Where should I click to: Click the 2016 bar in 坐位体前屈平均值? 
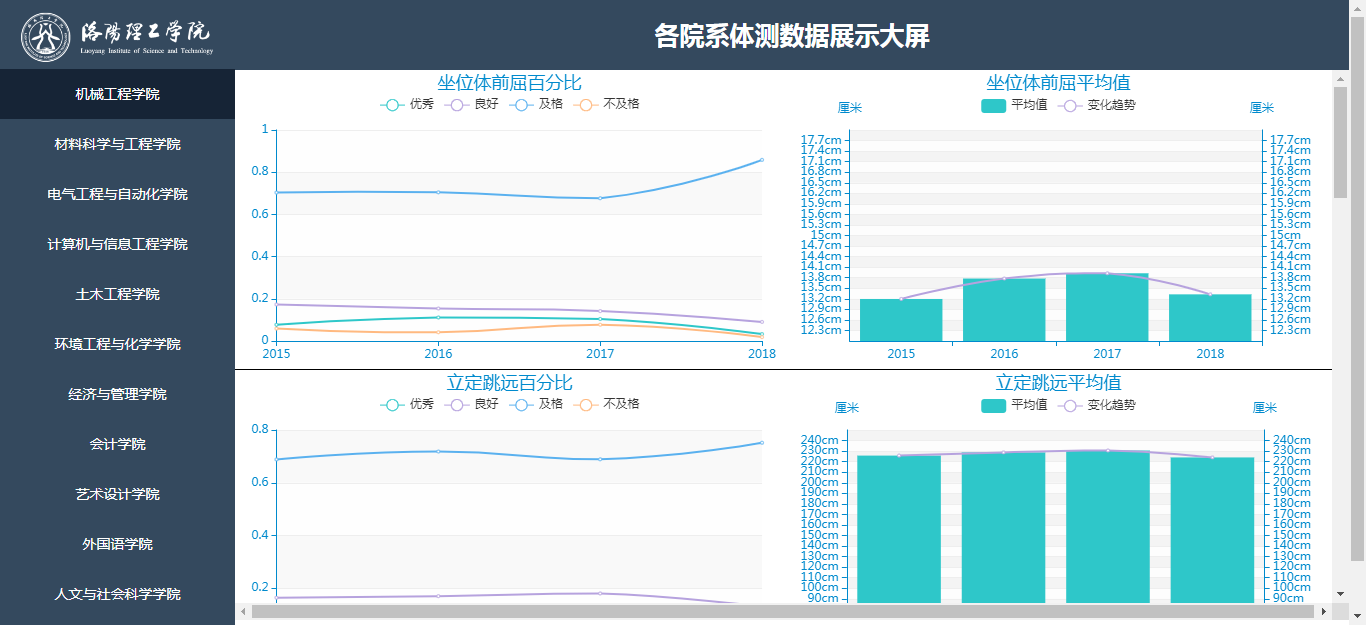click(1004, 310)
